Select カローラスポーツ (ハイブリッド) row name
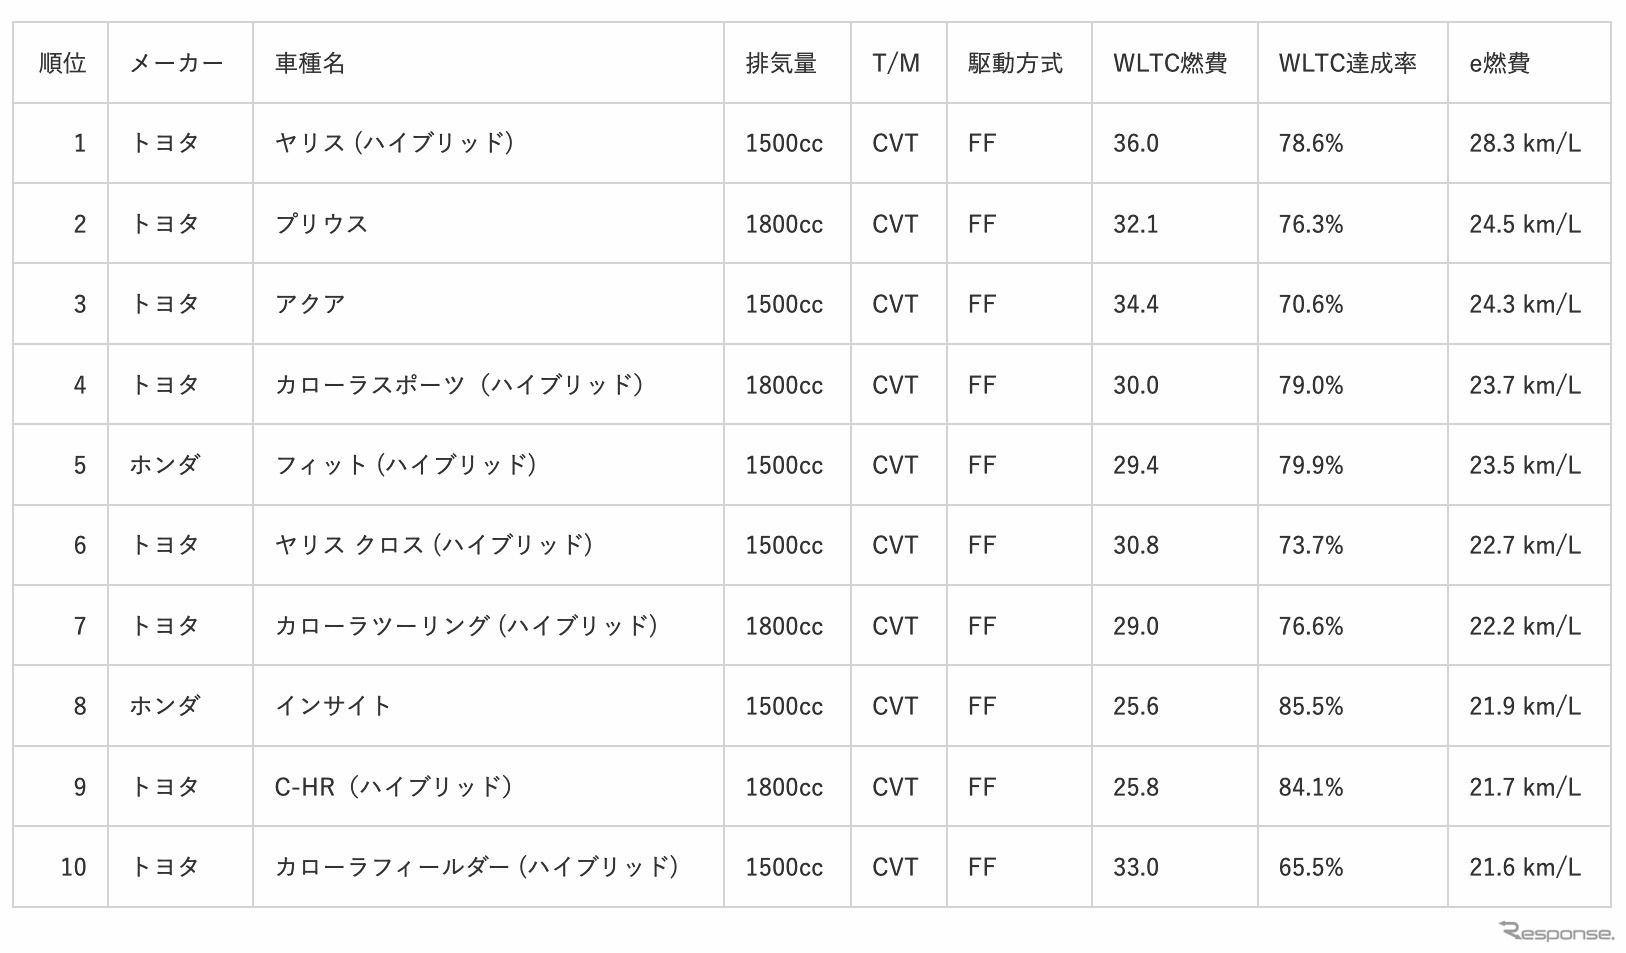The height and width of the screenshot is (953, 1626). 459,385
